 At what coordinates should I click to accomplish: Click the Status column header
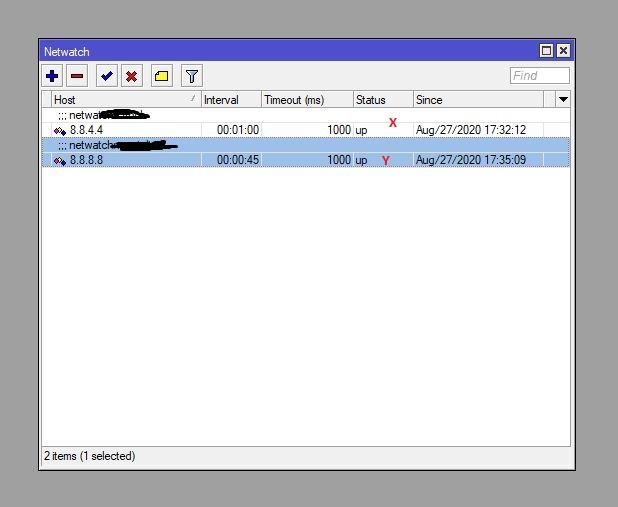[x=383, y=100]
